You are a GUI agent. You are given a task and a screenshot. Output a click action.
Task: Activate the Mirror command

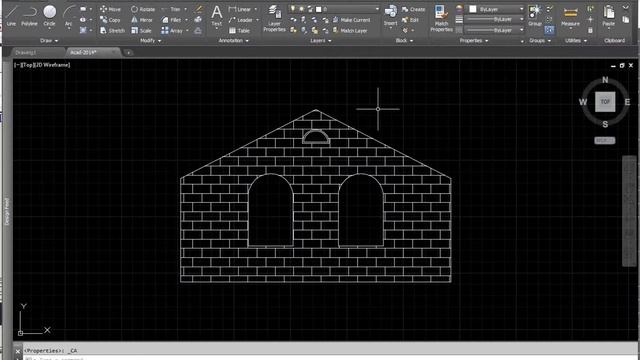142,20
